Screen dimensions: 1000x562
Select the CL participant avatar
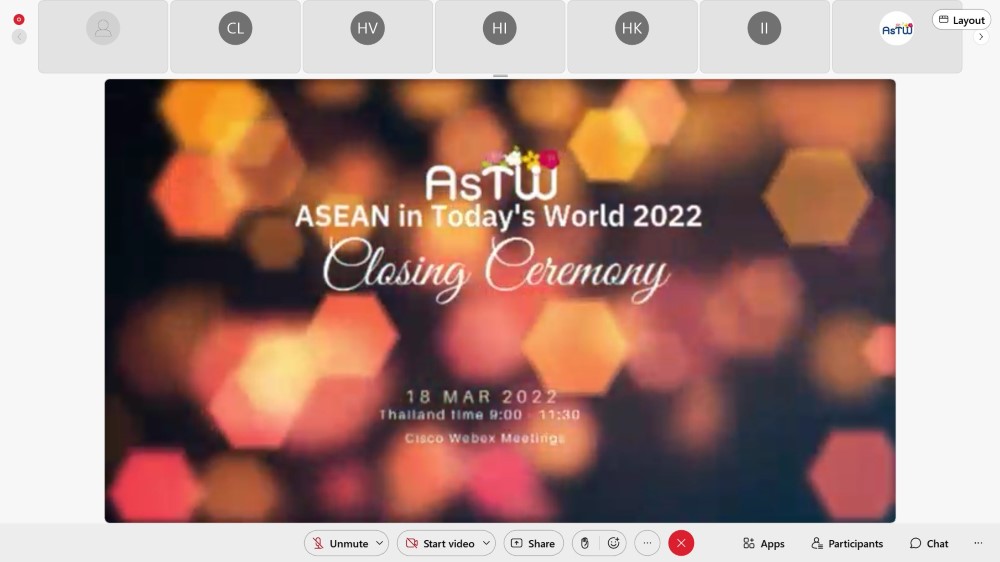point(235,29)
